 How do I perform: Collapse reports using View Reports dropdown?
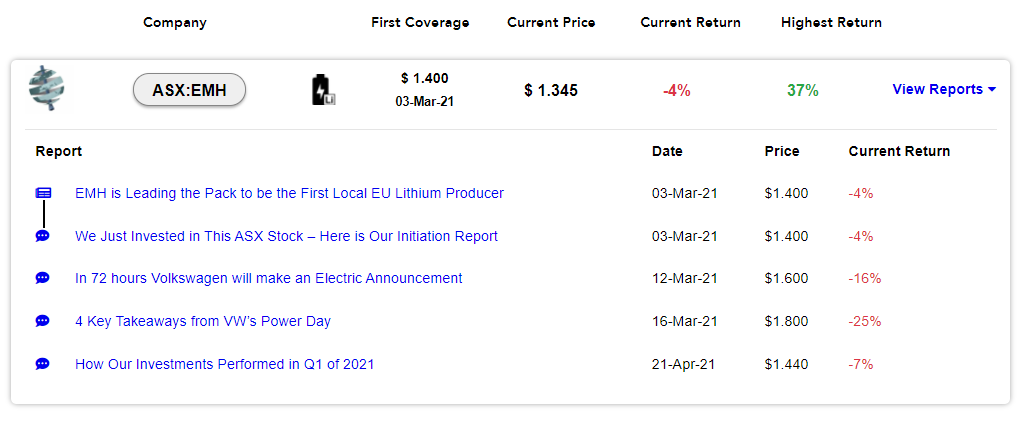[x=944, y=90]
